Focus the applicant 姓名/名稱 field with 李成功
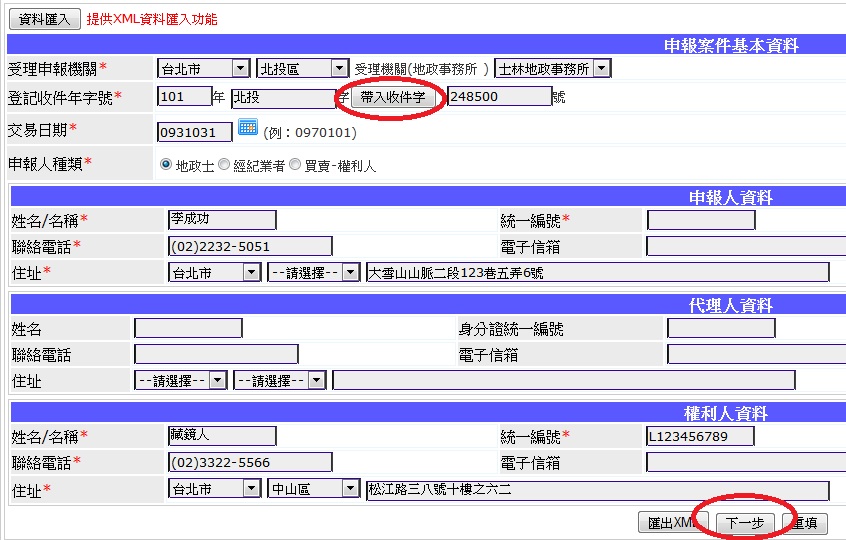Screen dimensions: 846x540 click(221, 219)
